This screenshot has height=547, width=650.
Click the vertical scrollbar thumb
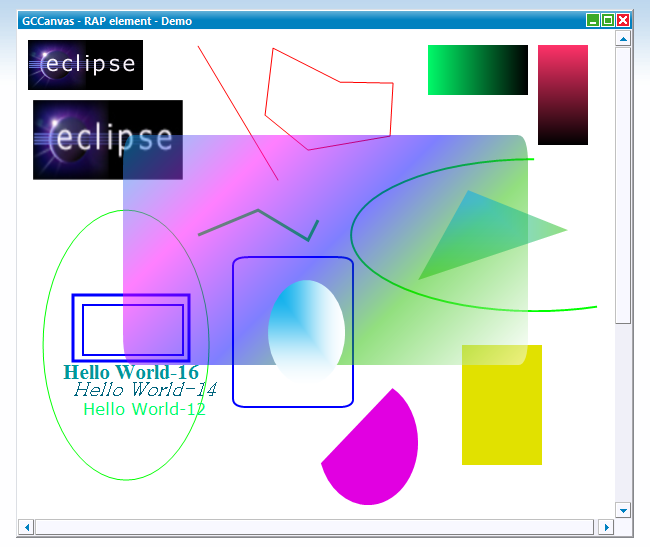pyautogui.click(x=623, y=185)
